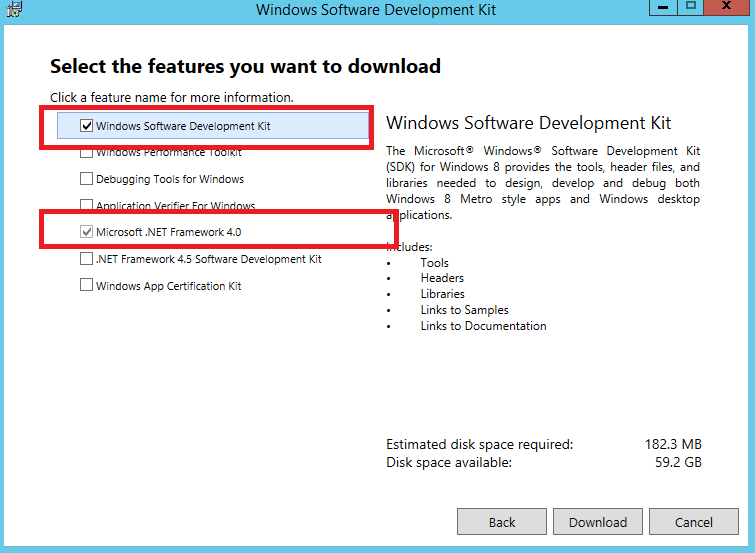
Task: Check Windows Performance Toolkit checkbox
Action: coord(86,153)
